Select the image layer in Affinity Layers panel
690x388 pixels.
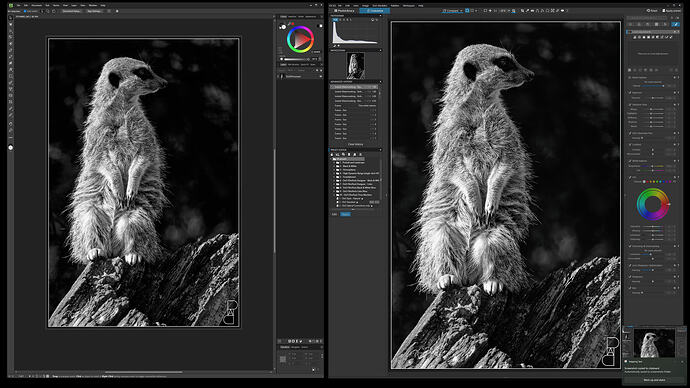pyautogui.click(x=300, y=76)
